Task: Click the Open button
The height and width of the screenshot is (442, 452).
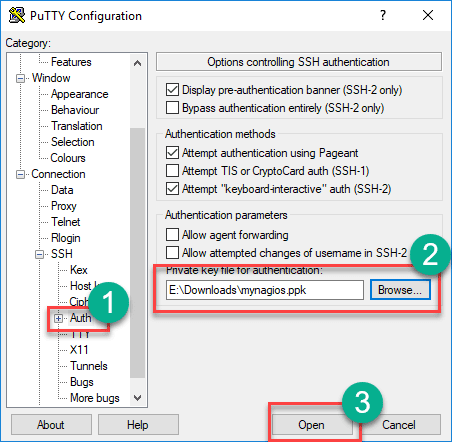Action: pyautogui.click(x=311, y=425)
